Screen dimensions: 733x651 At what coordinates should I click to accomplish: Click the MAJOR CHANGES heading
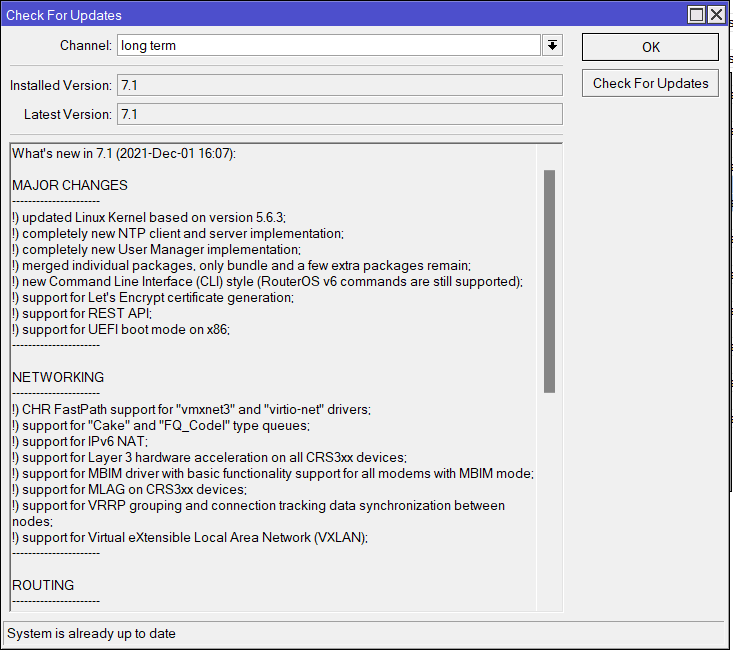(x=70, y=185)
